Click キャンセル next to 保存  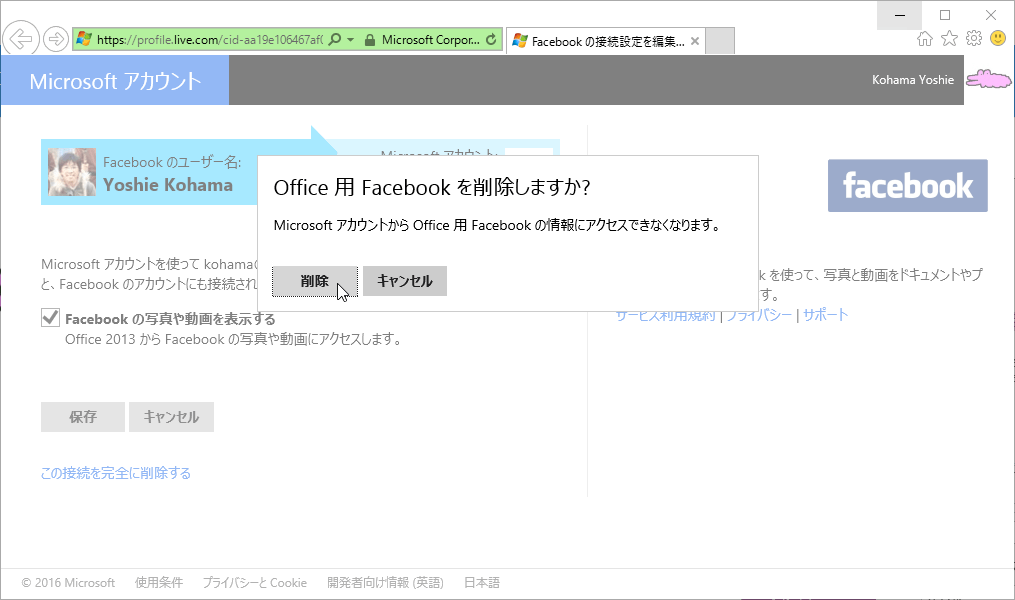(x=171, y=417)
